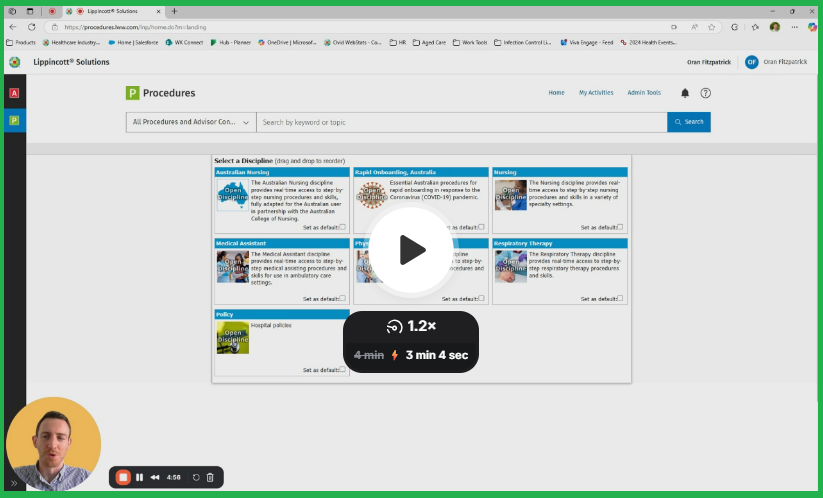Screen dimensions: 823x498
Task: Click the red Advisor icon in sidebar
Action: pyautogui.click(x=14, y=93)
